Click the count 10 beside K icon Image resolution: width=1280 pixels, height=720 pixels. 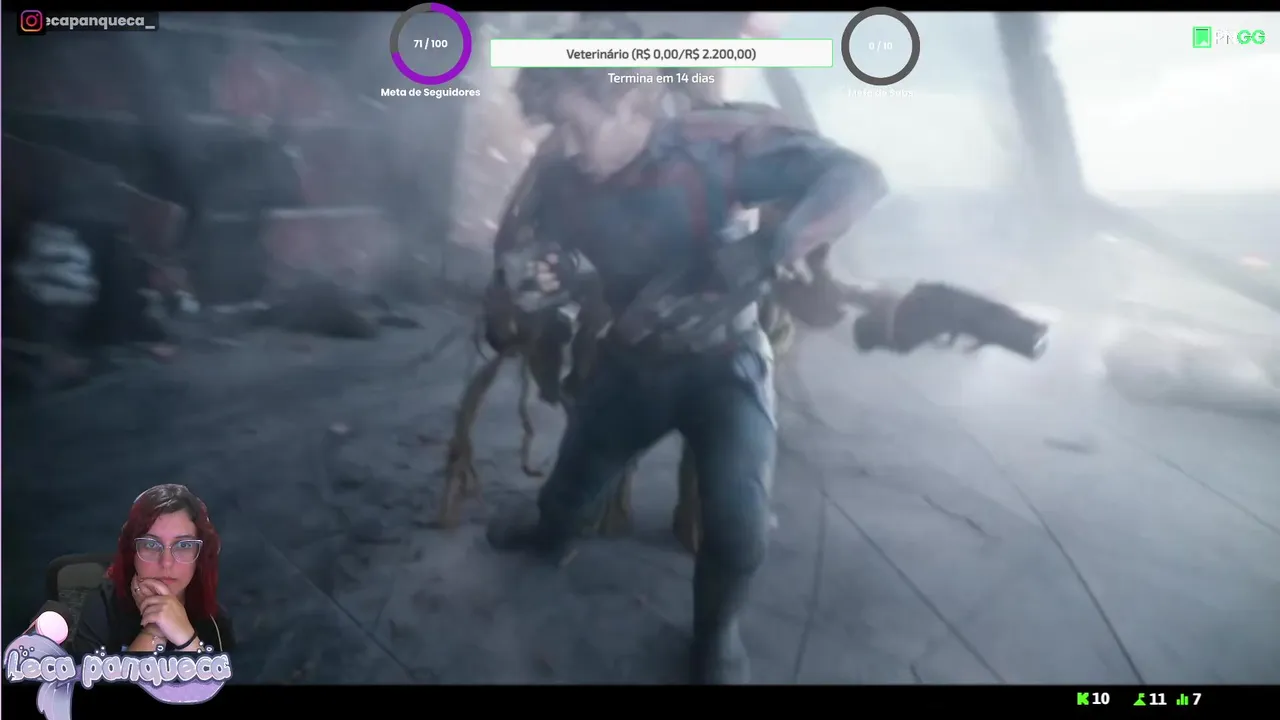point(1100,699)
